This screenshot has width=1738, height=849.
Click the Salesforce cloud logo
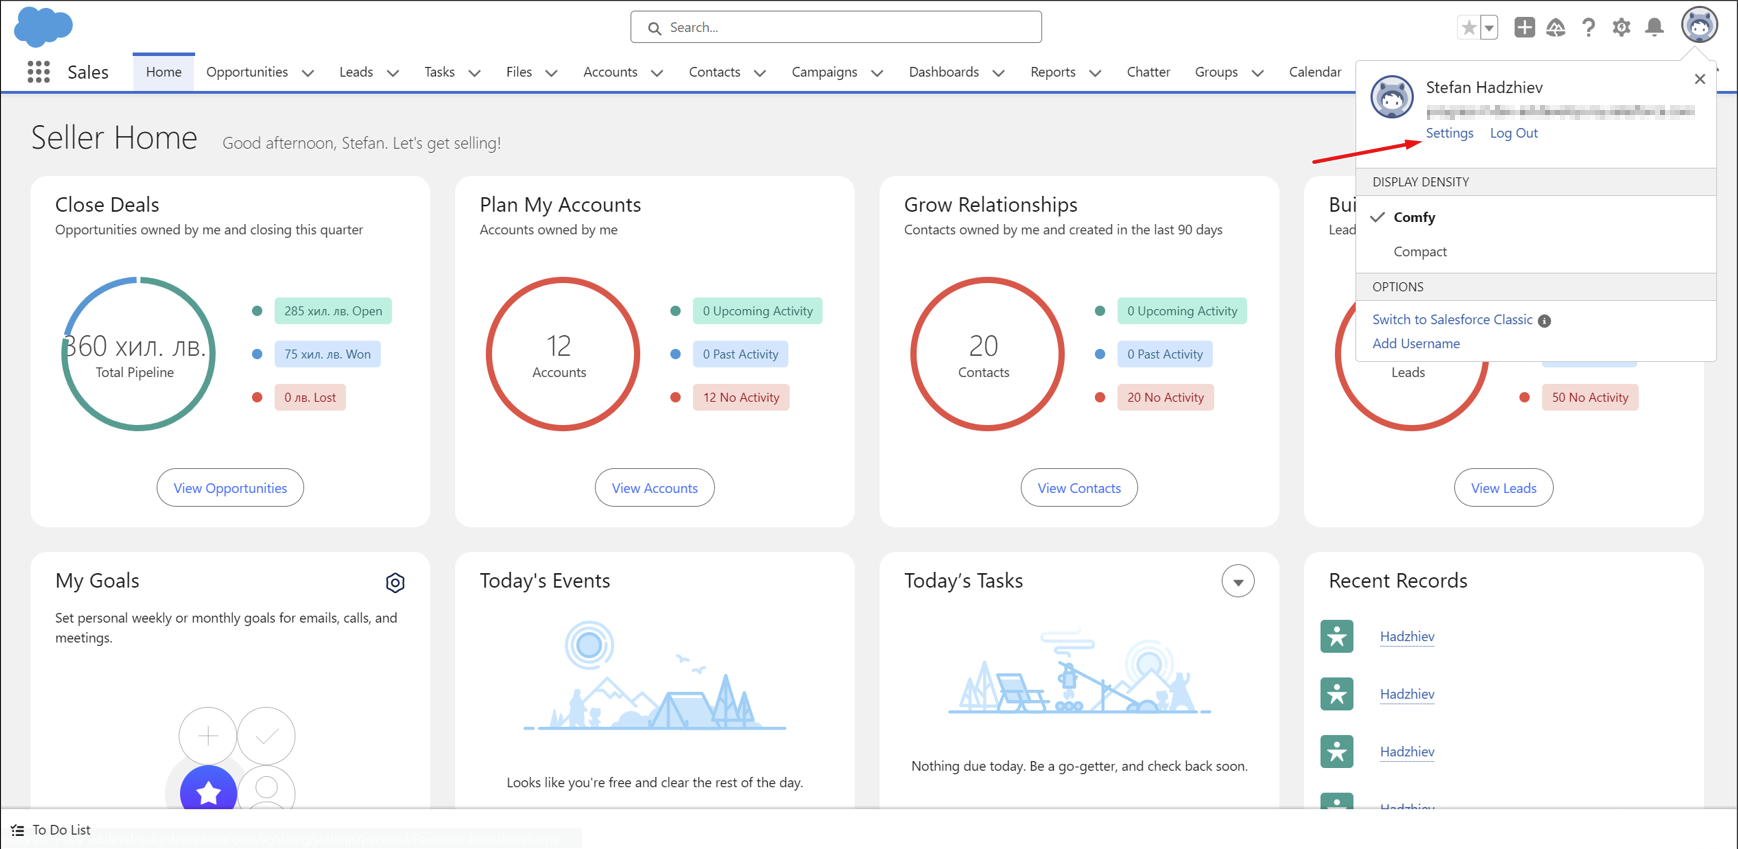[43, 26]
